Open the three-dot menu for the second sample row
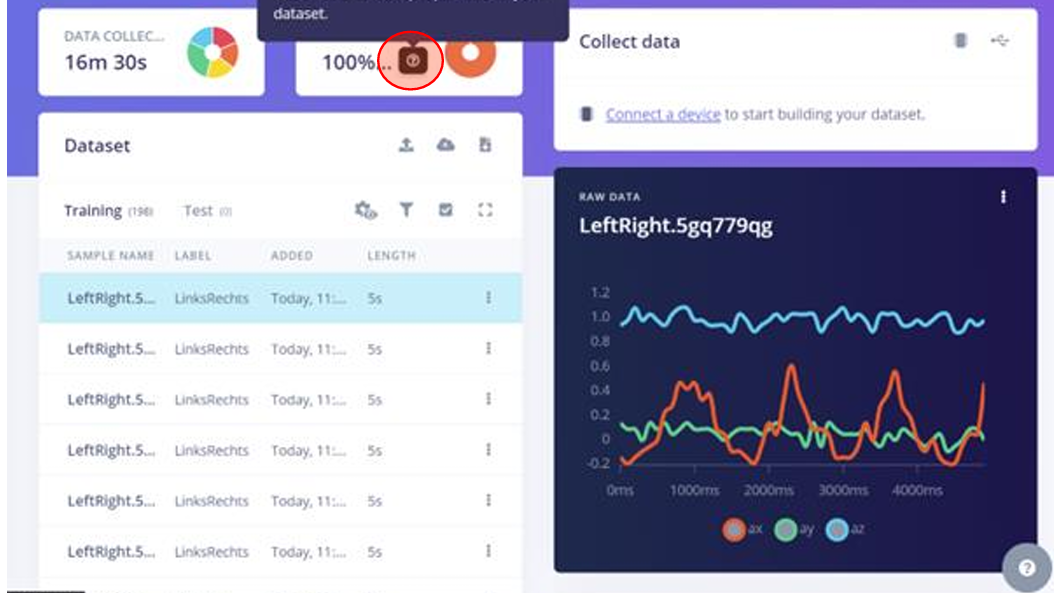 pyautogui.click(x=488, y=349)
